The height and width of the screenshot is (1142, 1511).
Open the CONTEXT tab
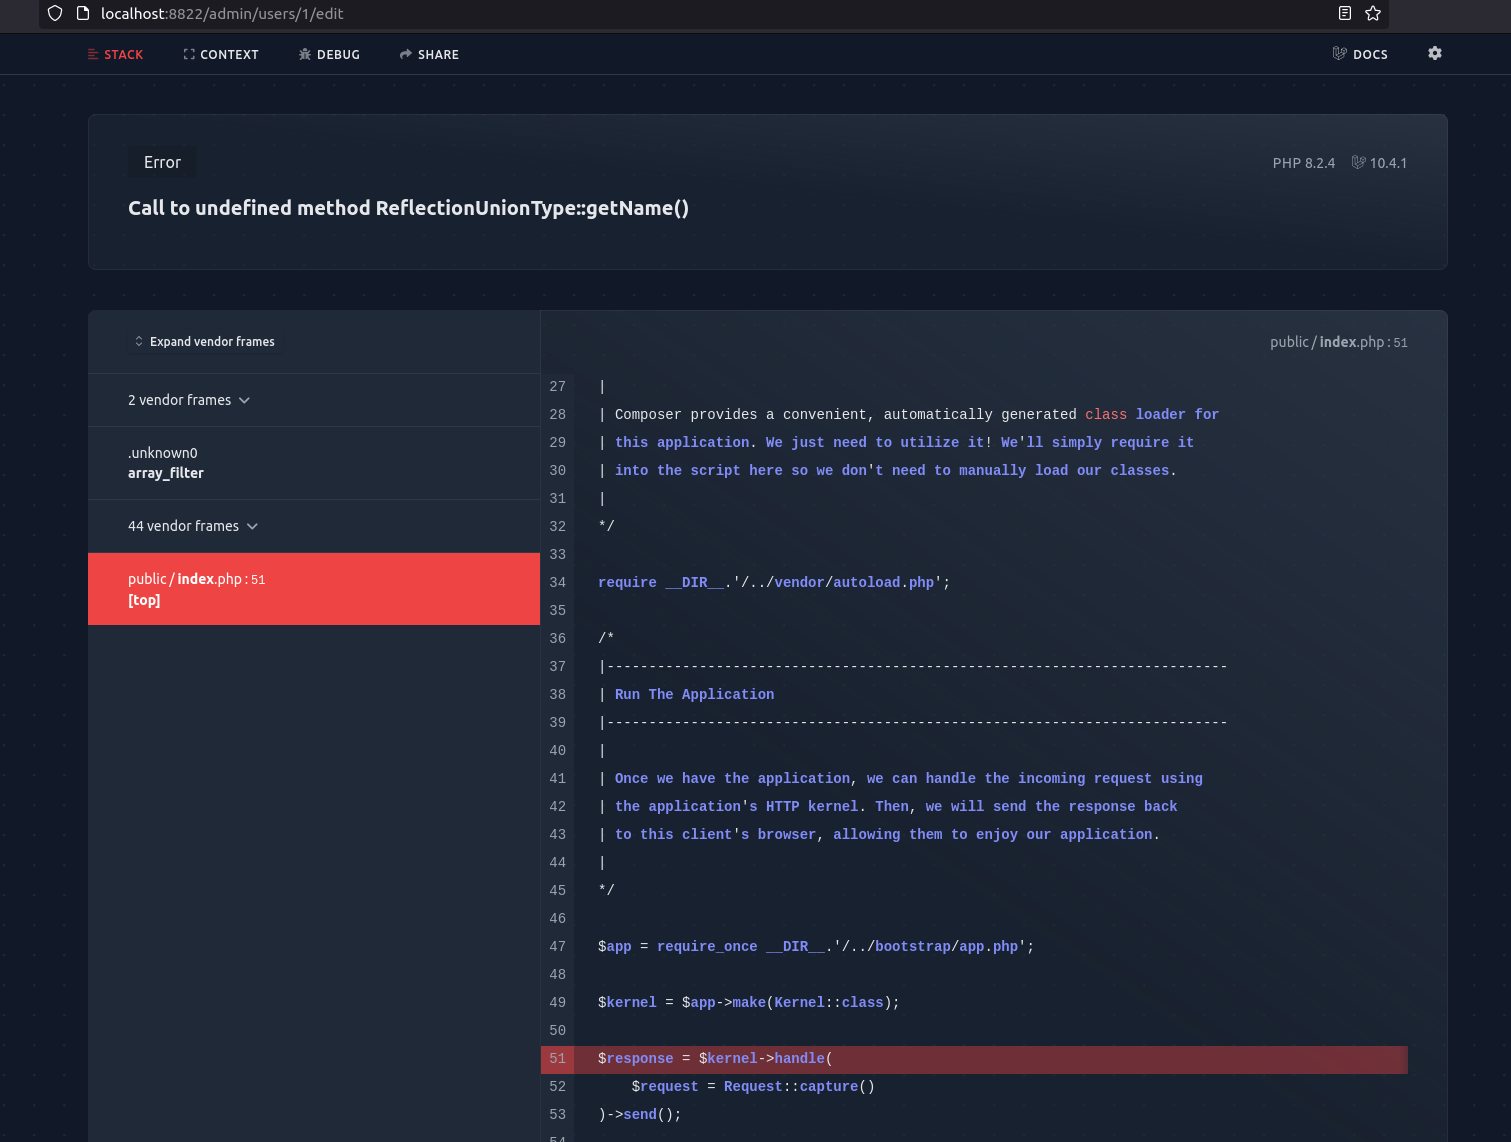point(230,54)
